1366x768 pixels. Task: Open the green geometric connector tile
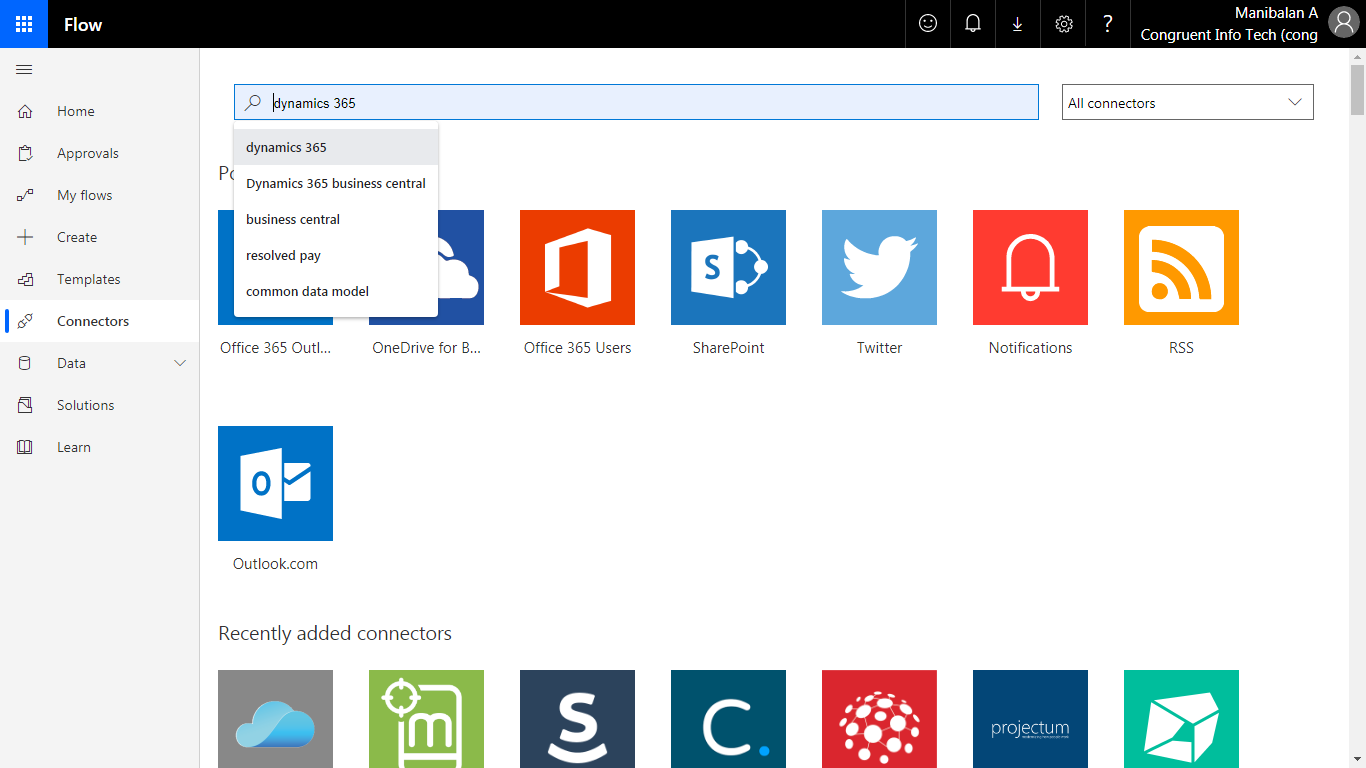click(1181, 719)
